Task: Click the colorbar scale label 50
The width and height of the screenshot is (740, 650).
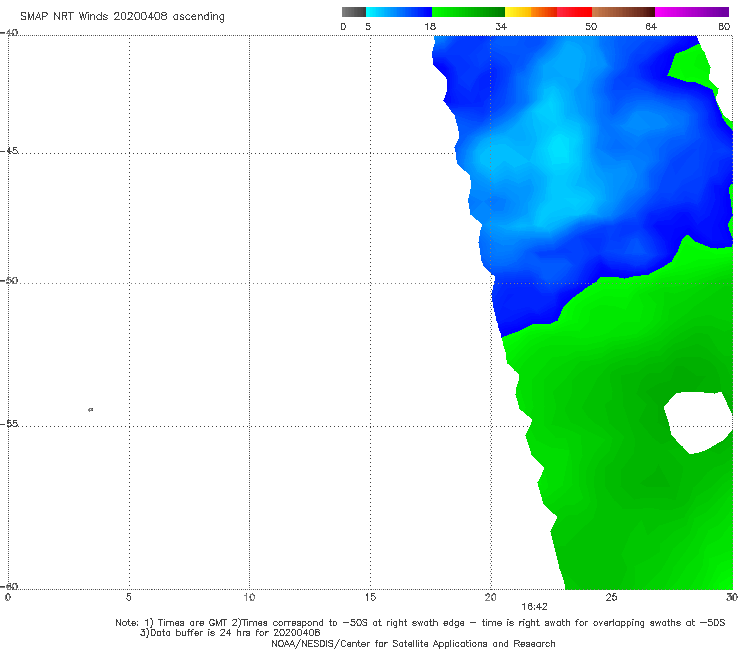Action: point(591,26)
